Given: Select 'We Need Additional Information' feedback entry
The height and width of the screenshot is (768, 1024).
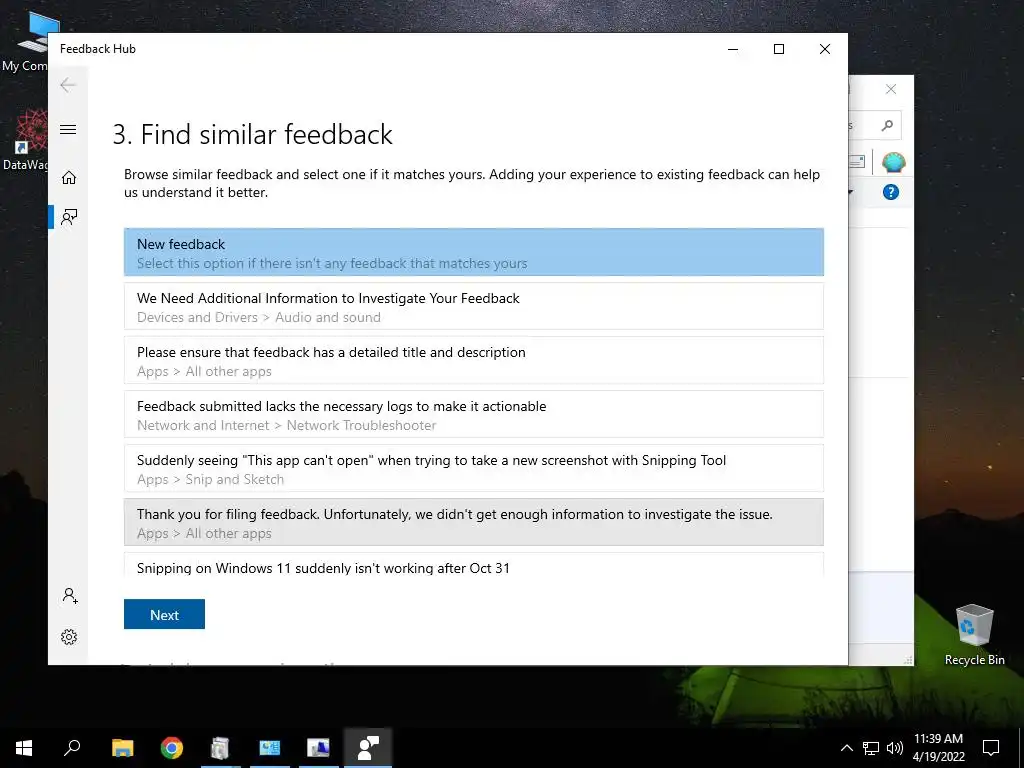Looking at the screenshot, I should click(473, 306).
